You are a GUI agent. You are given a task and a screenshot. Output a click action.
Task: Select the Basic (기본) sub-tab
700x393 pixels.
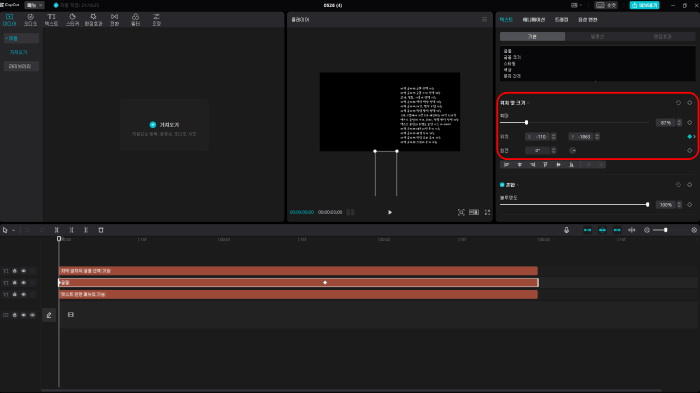click(532, 37)
